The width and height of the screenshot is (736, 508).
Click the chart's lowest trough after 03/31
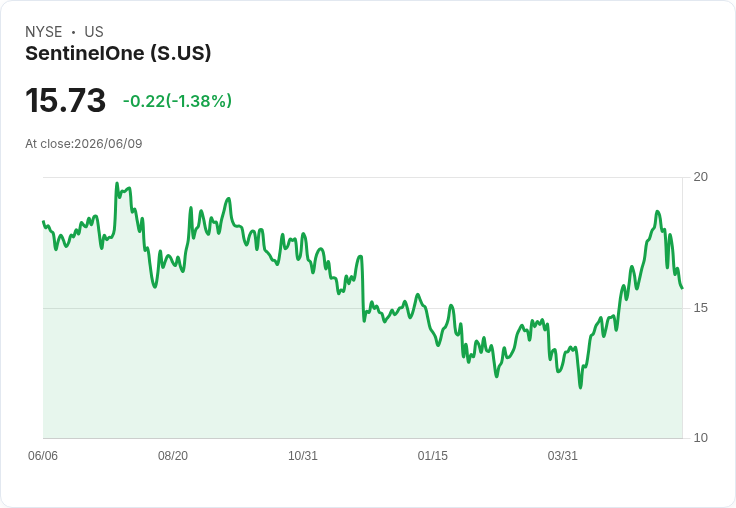[580, 387]
